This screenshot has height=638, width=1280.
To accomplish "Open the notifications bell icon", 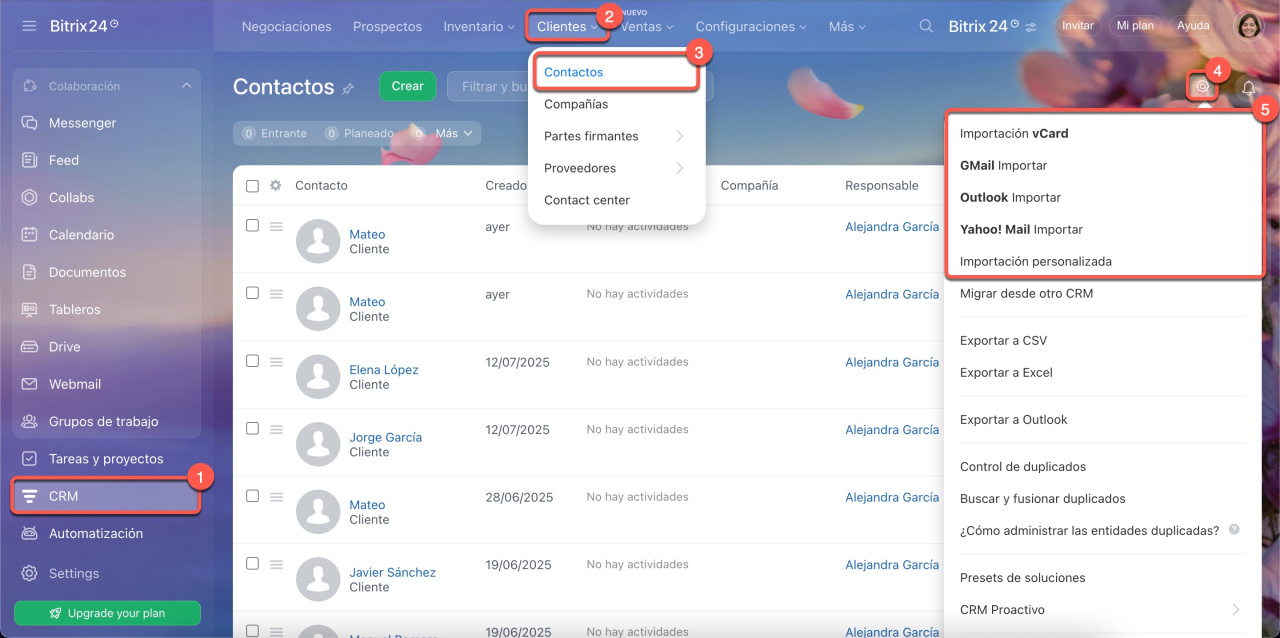I will pyautogui.click(x=1248, y=88).
